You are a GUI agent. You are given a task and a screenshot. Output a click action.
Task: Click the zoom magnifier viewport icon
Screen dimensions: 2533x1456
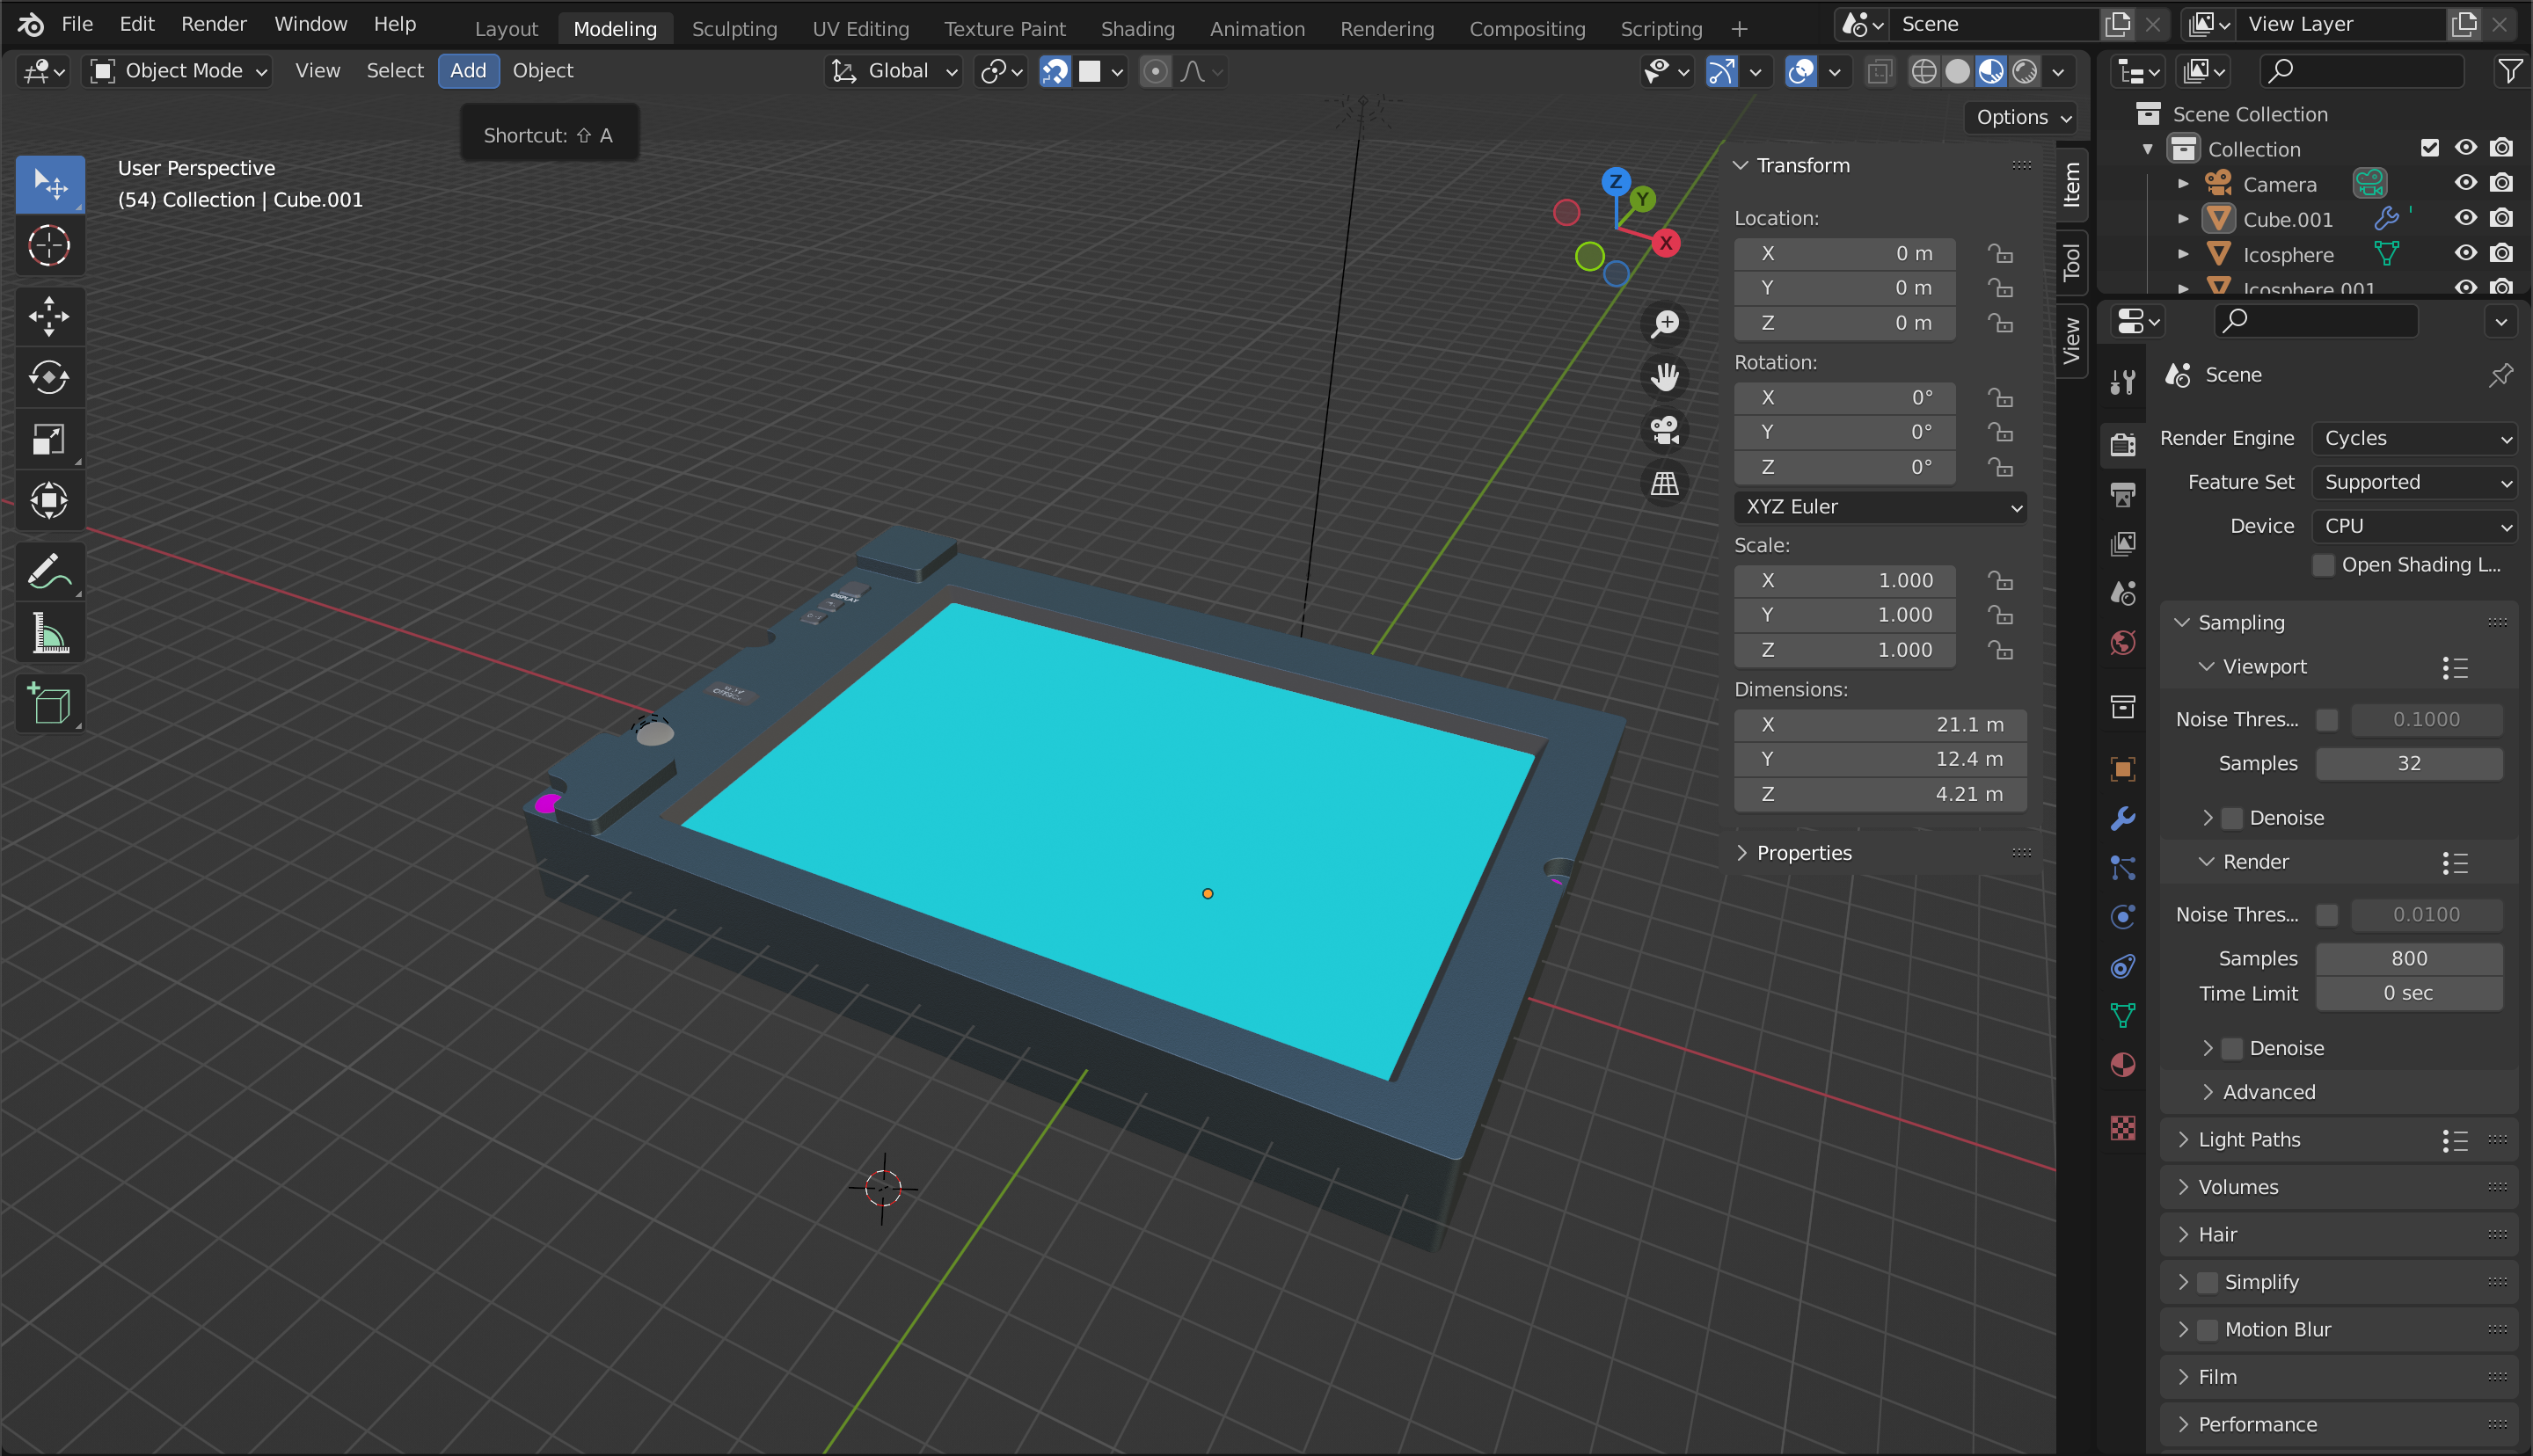click(1665, 323)
